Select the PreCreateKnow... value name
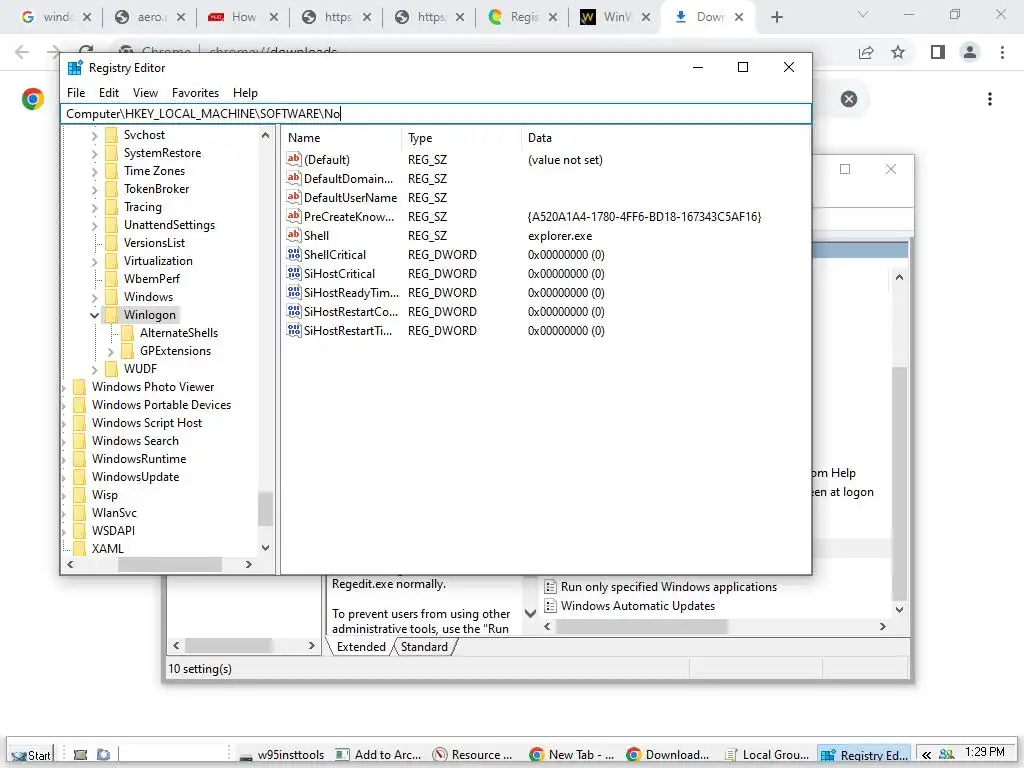1024x768 pixels. click(x=349, y=217)
